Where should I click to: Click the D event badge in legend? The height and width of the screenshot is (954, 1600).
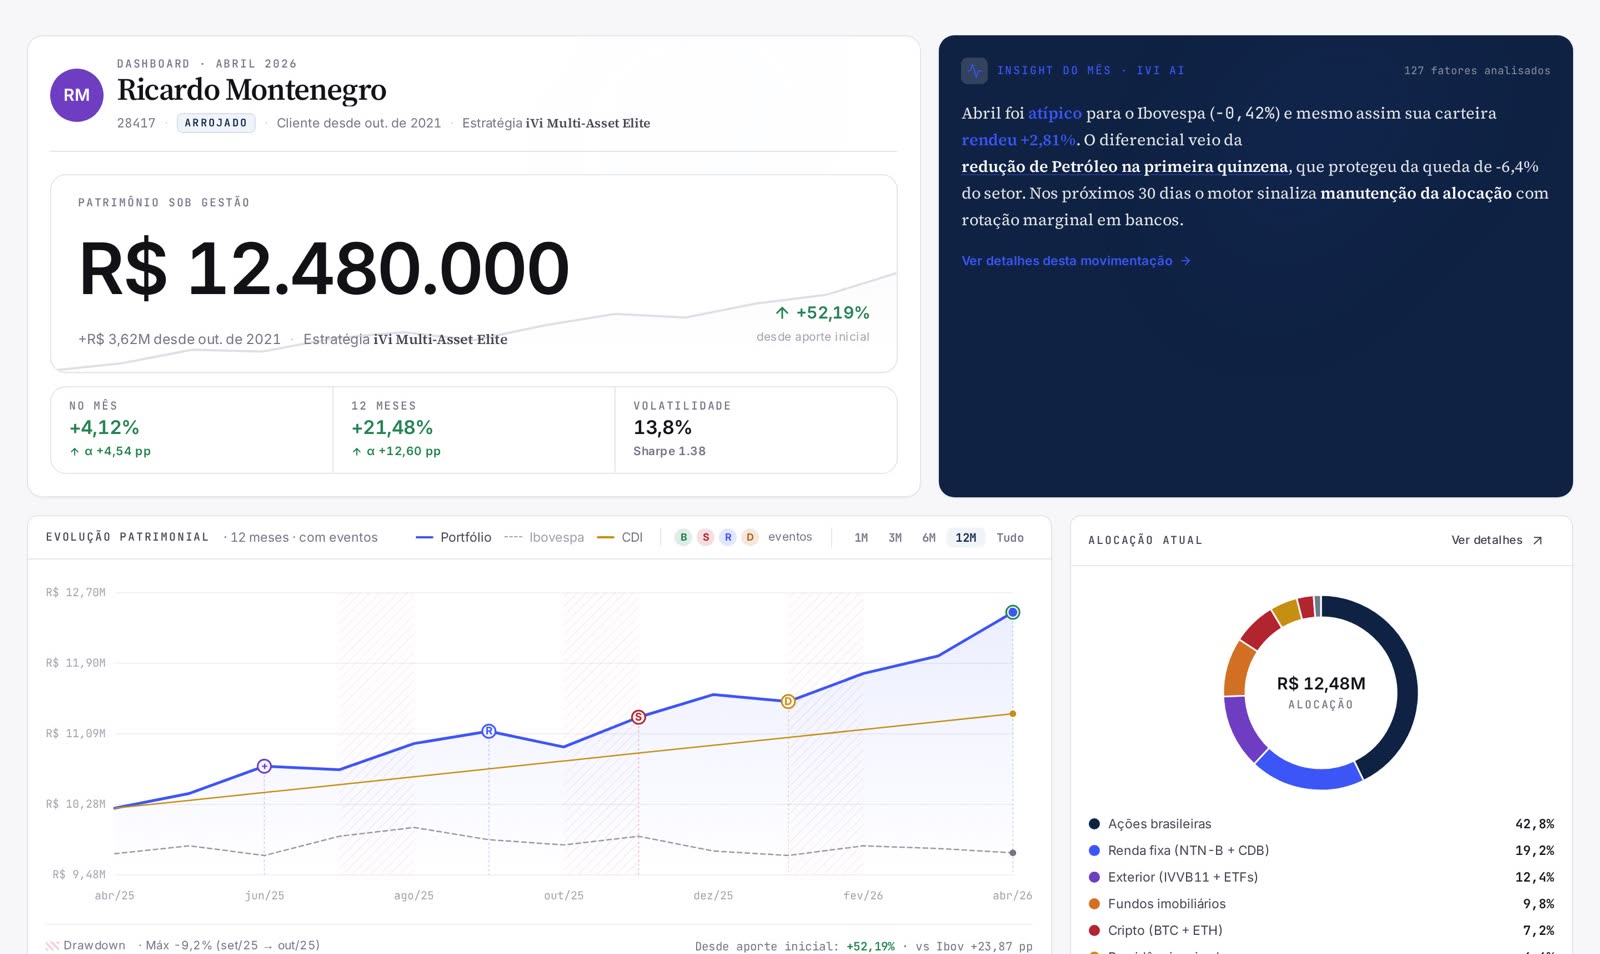[x=750, y=537]
